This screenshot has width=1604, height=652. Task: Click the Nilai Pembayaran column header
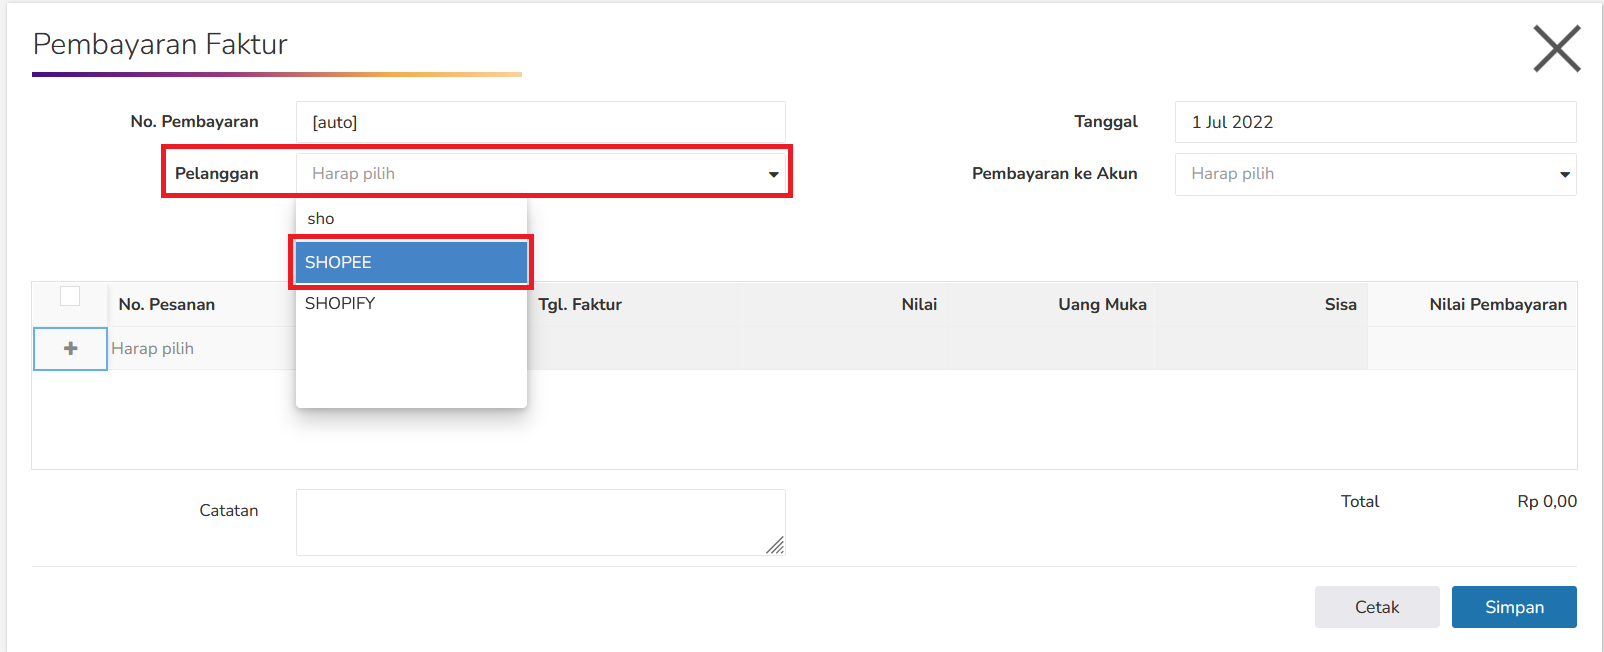(1498, 304)
